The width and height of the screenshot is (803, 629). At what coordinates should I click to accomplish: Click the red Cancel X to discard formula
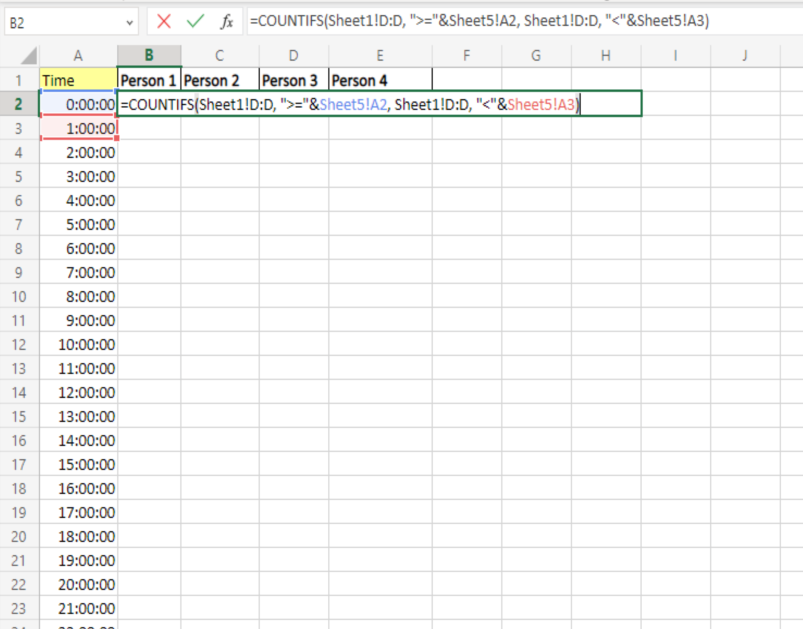point(166,20)
